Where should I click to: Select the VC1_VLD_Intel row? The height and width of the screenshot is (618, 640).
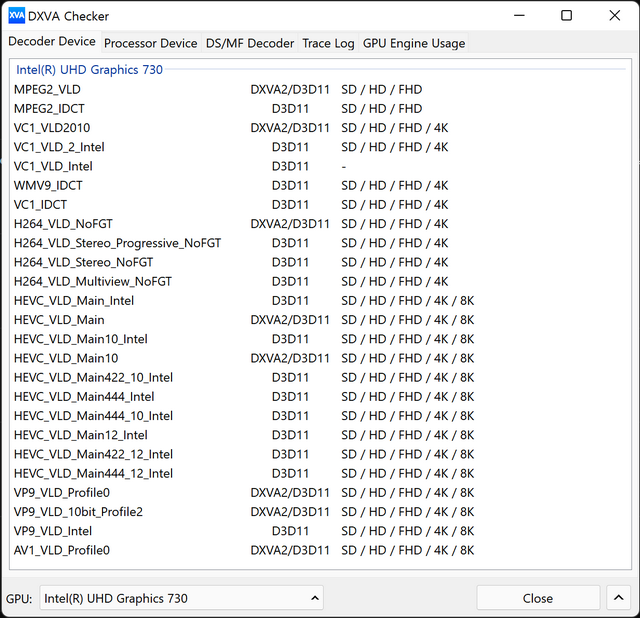tap(320, 166)
